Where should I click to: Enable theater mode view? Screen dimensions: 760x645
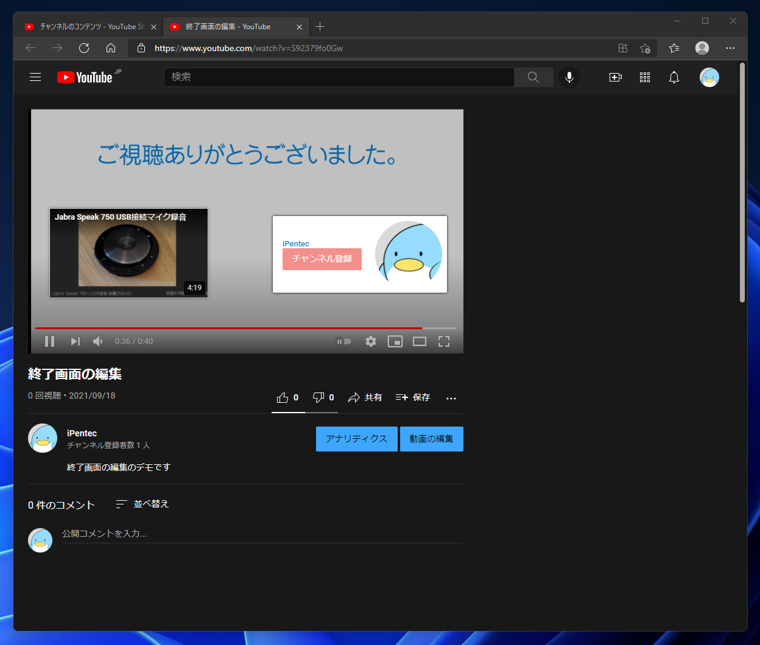[419, 341]
